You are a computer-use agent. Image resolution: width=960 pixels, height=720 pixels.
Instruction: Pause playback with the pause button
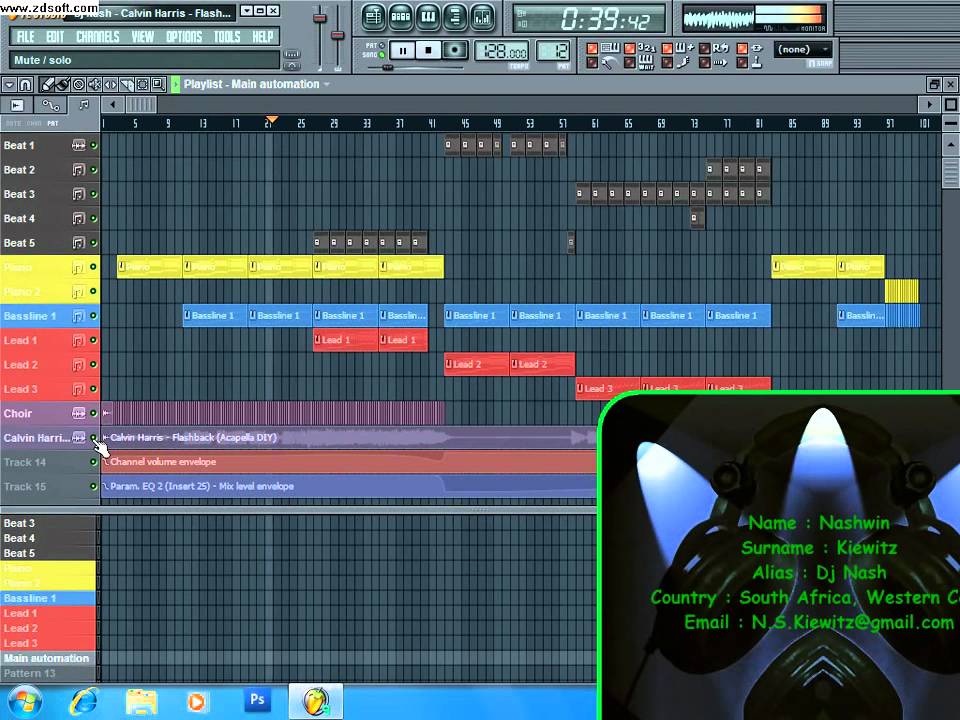[402, 51]
